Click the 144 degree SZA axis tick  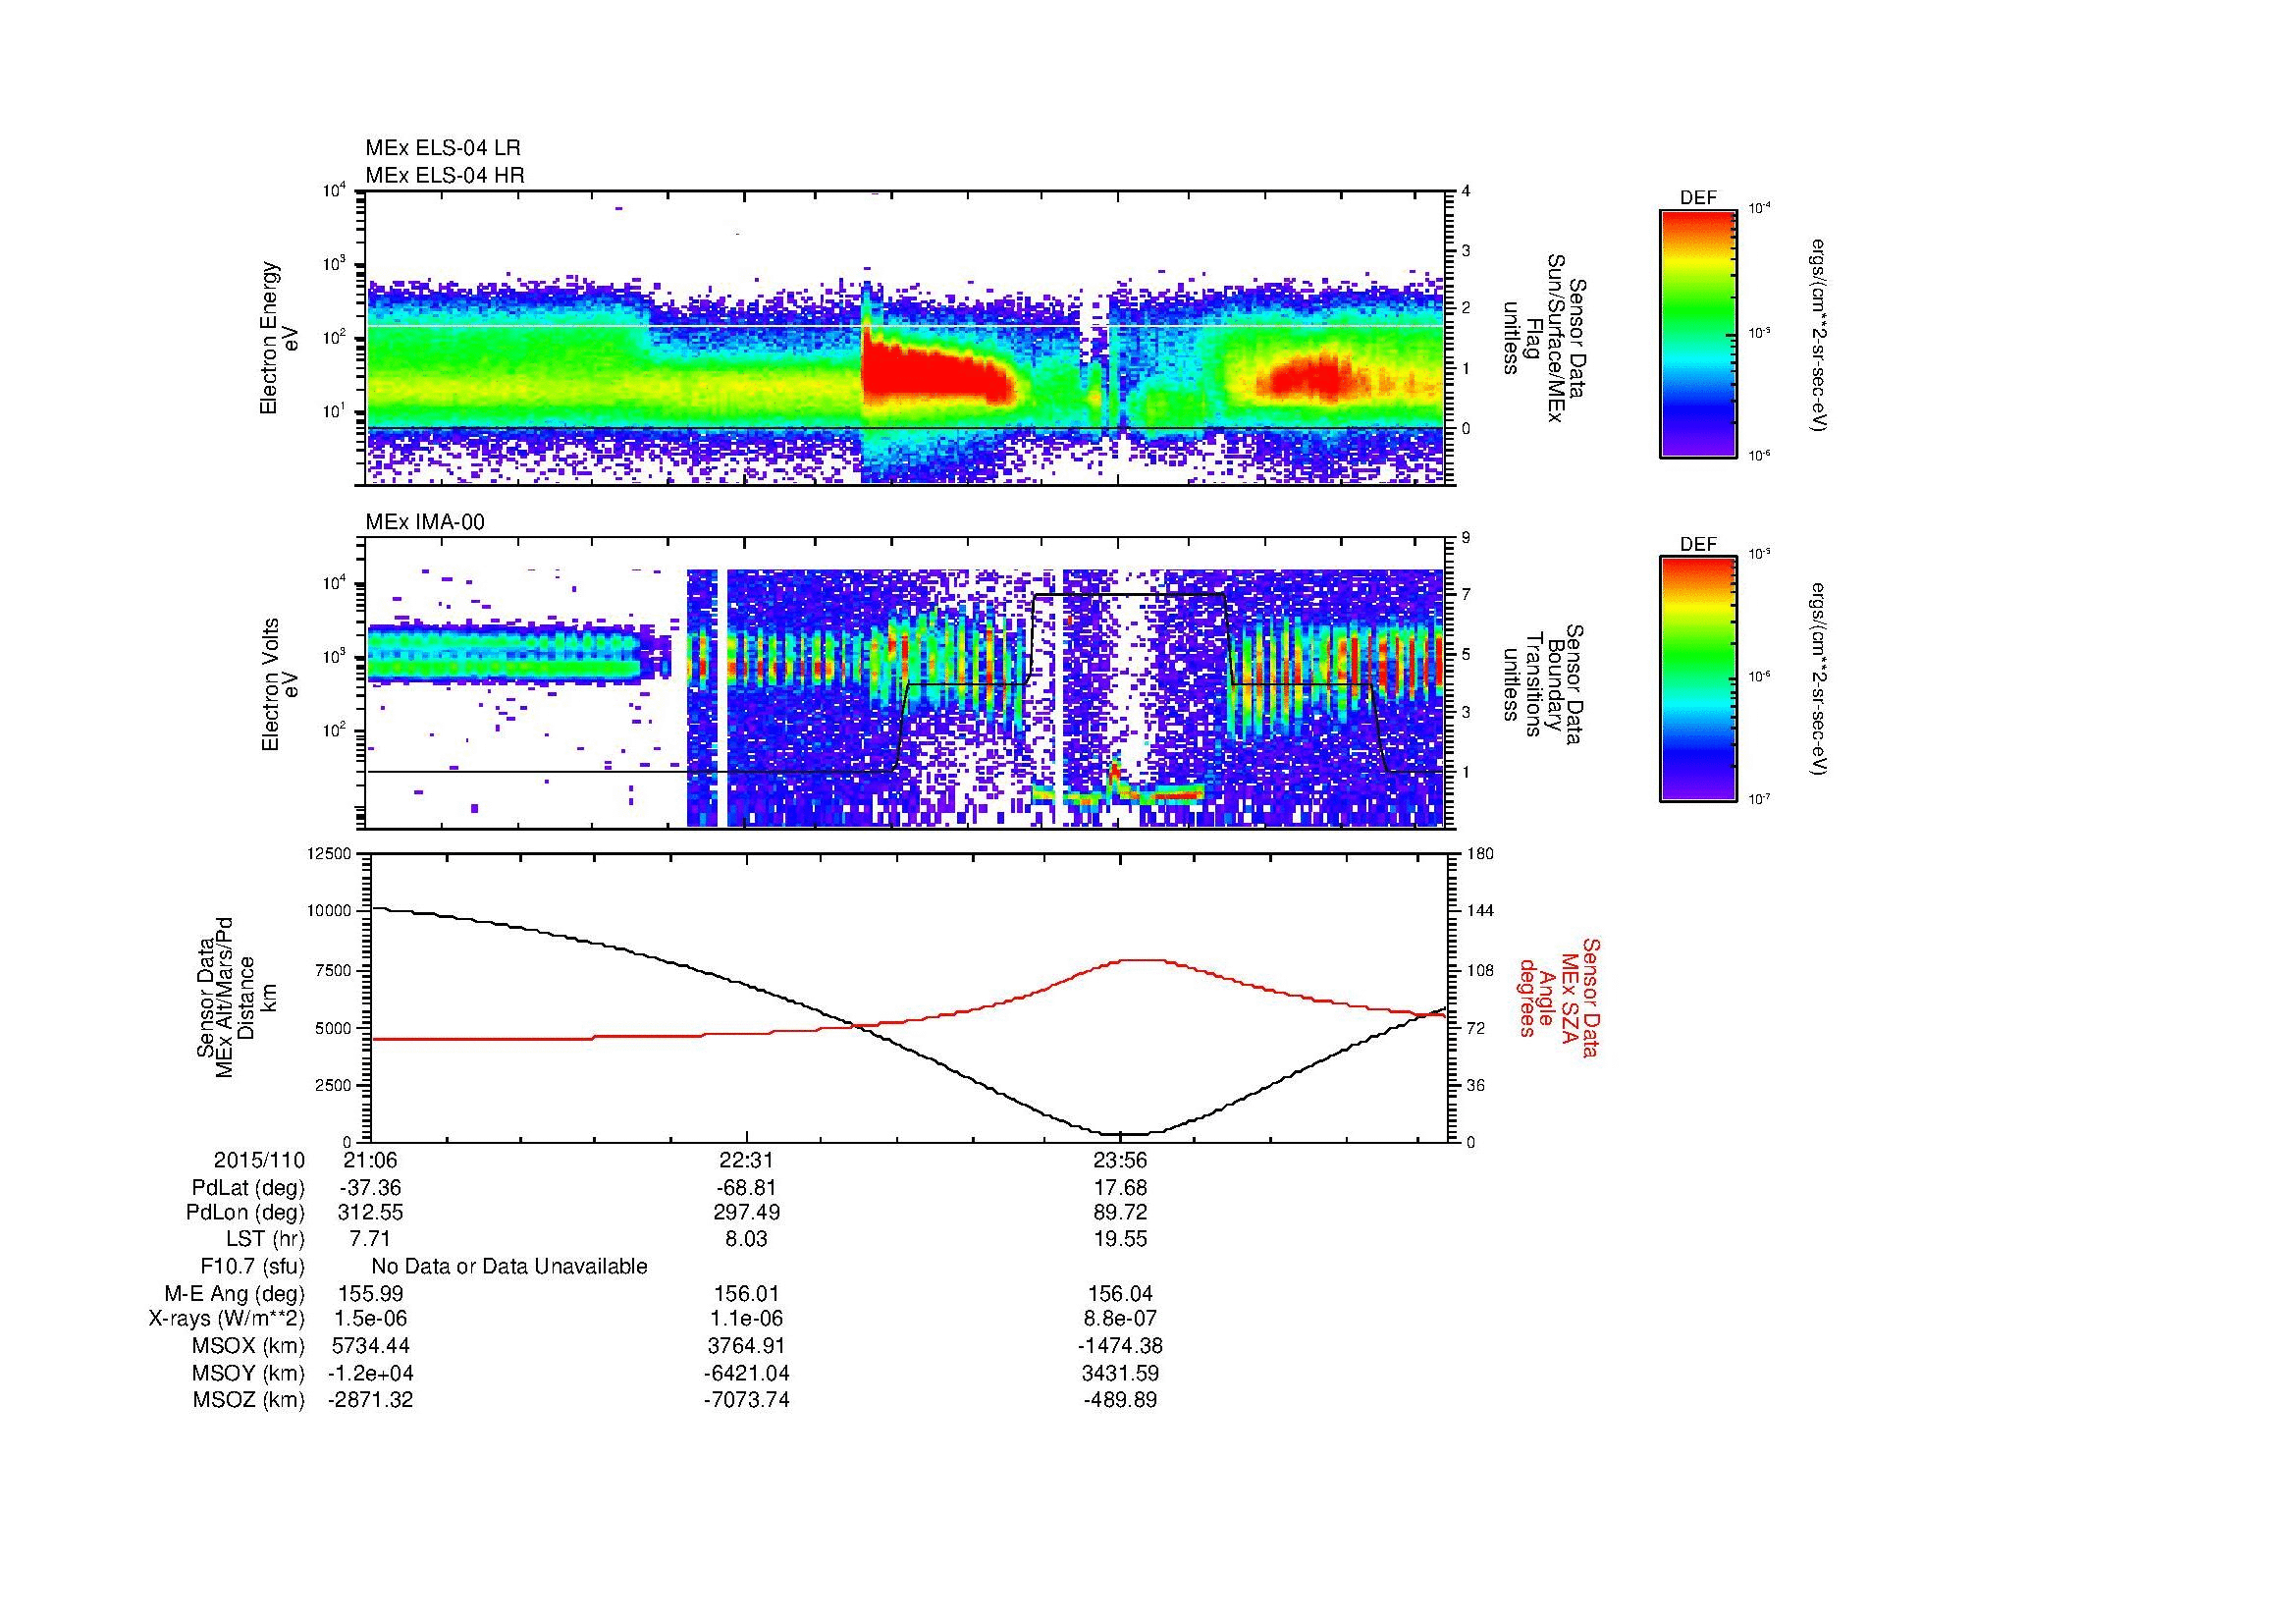tap(1480, 911)
